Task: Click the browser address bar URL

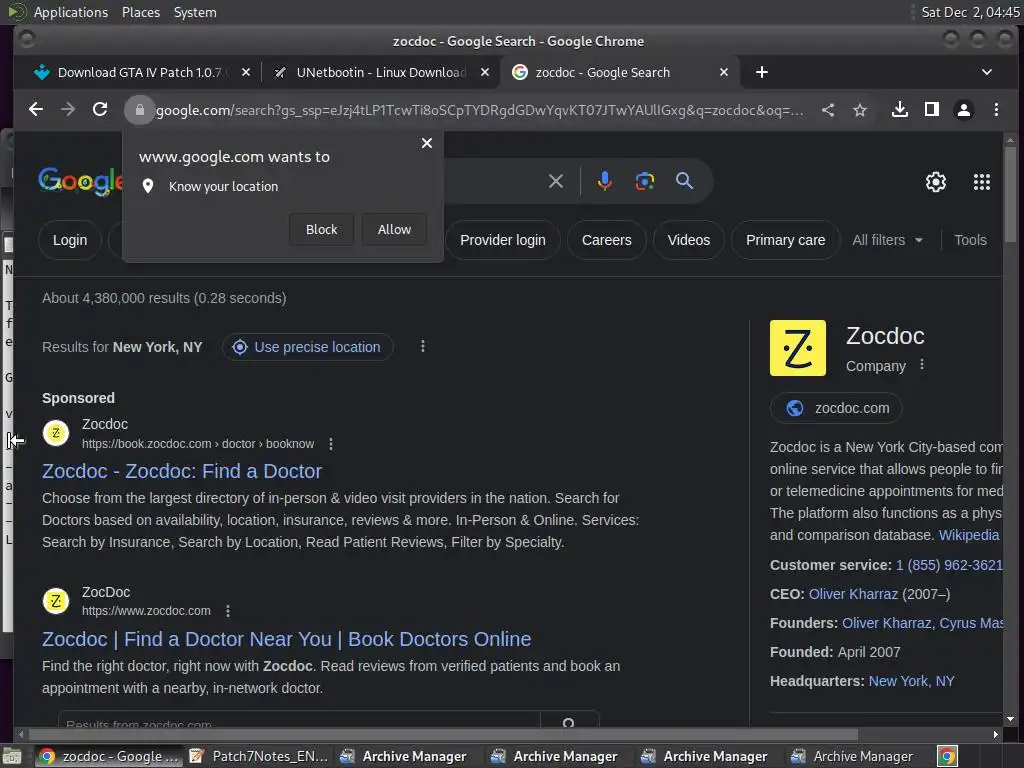Action: (x=480, y=110)
